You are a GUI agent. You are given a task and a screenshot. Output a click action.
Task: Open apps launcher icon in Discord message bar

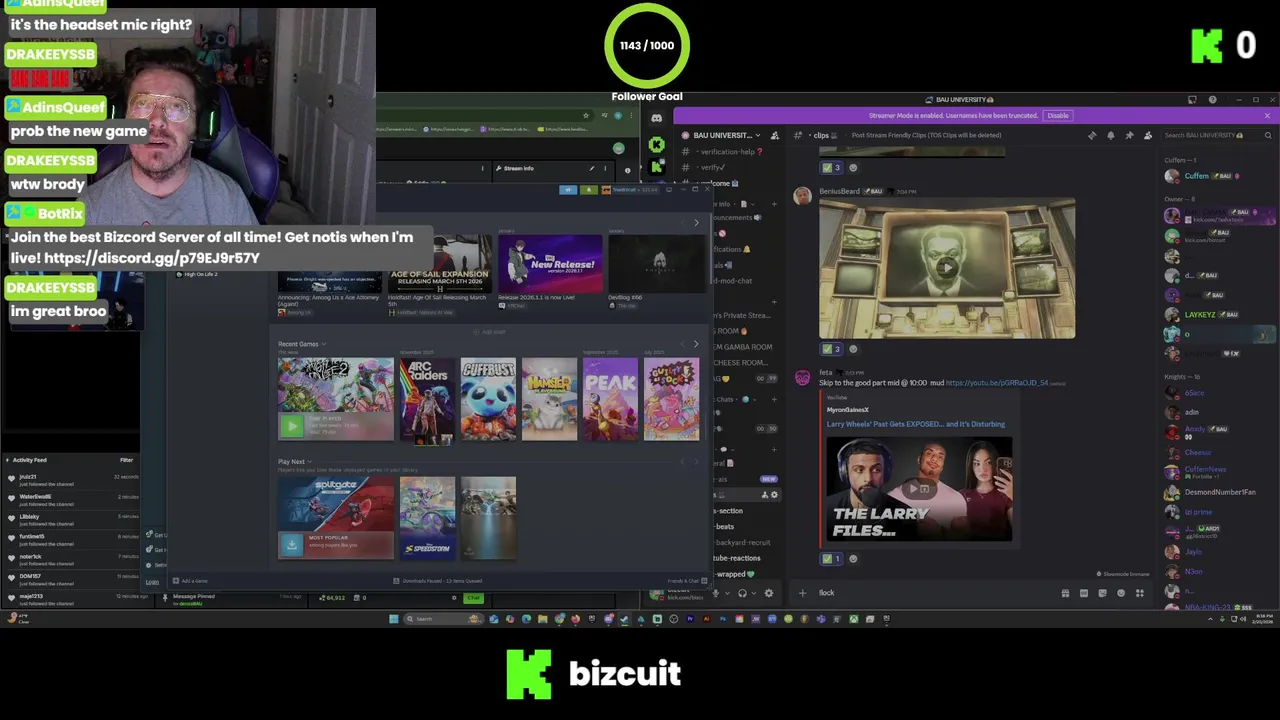[x=1139, y=593]
